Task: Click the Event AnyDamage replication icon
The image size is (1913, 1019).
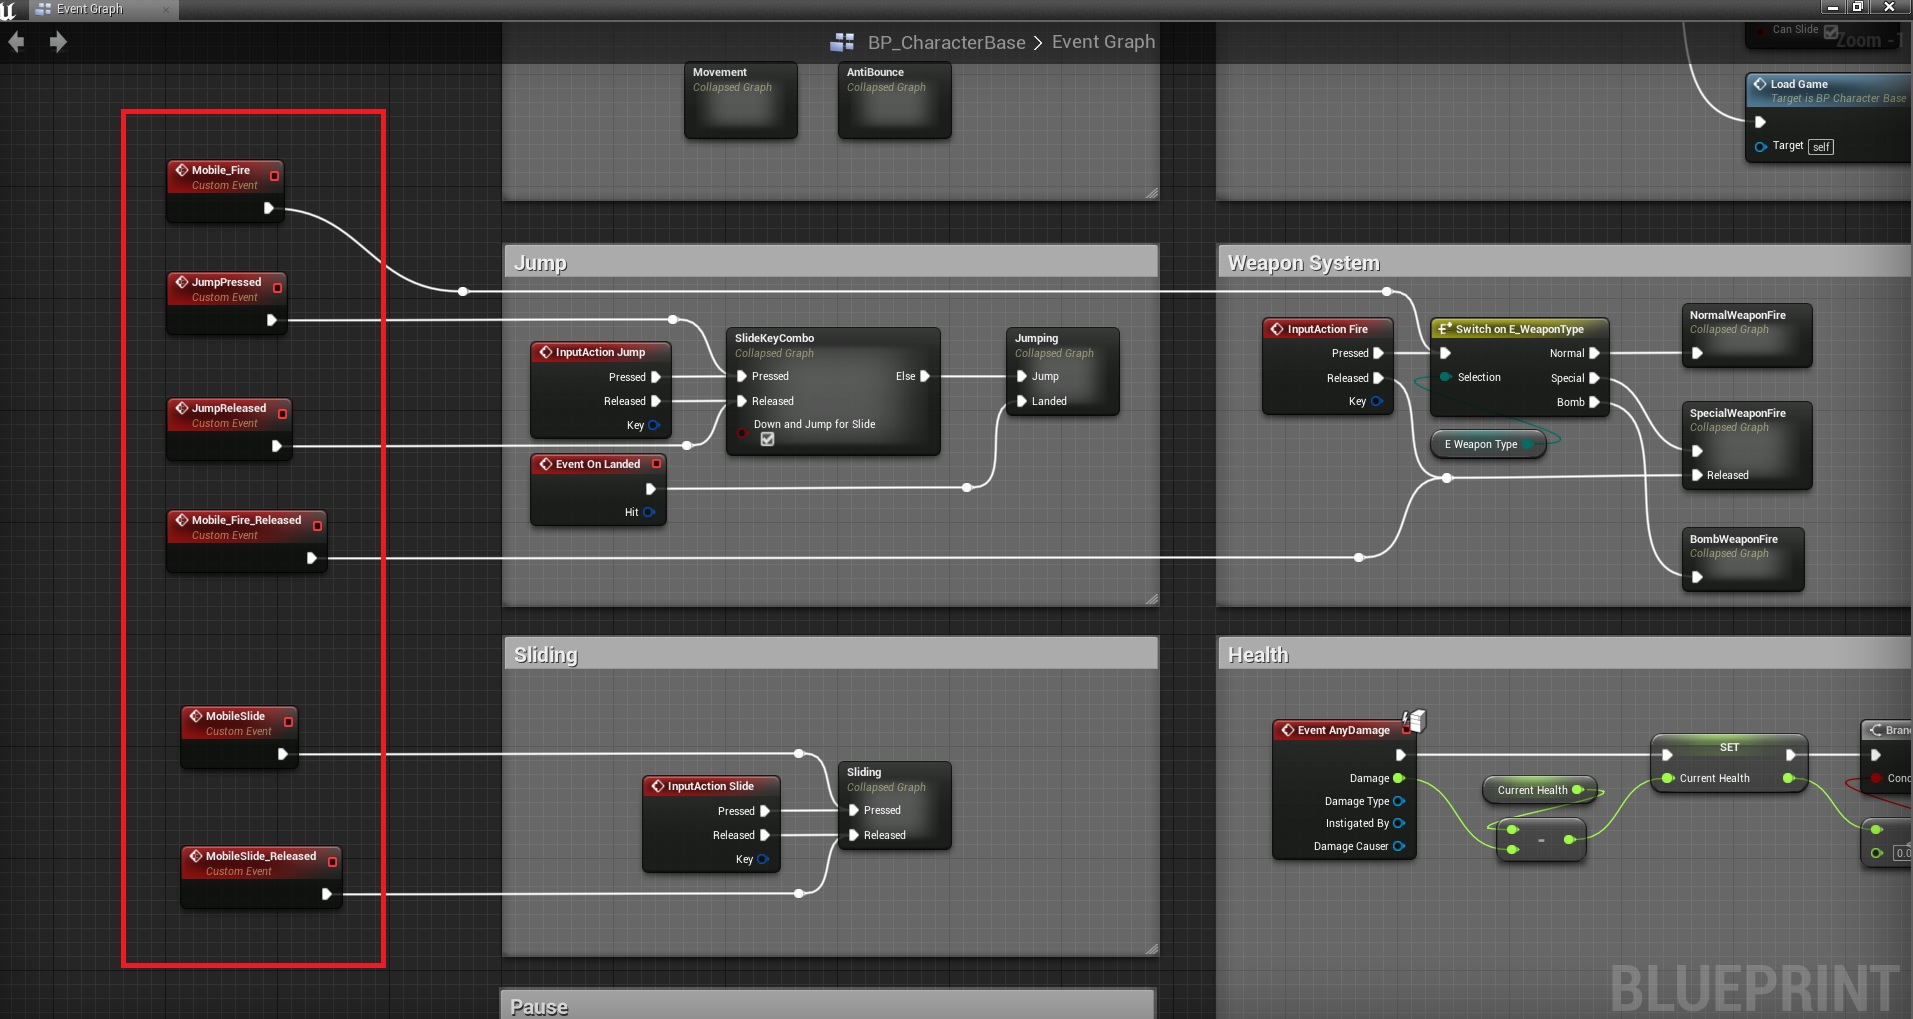Action: pos(1415,720)
